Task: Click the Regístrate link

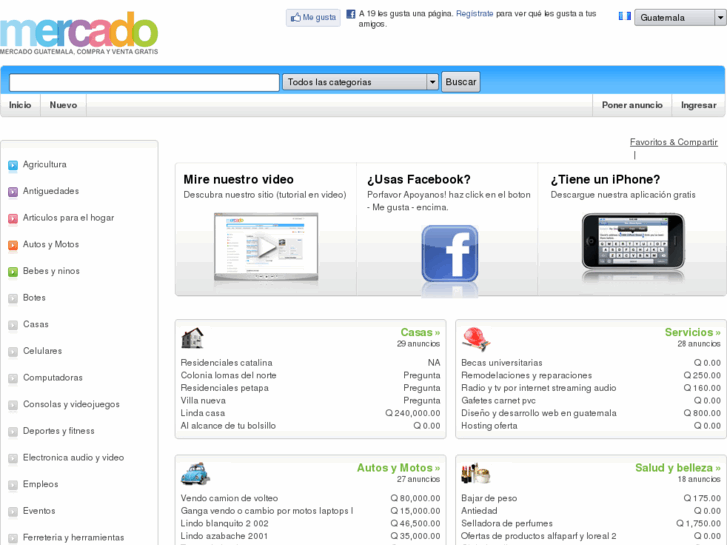Action: [x=474, y=14]
